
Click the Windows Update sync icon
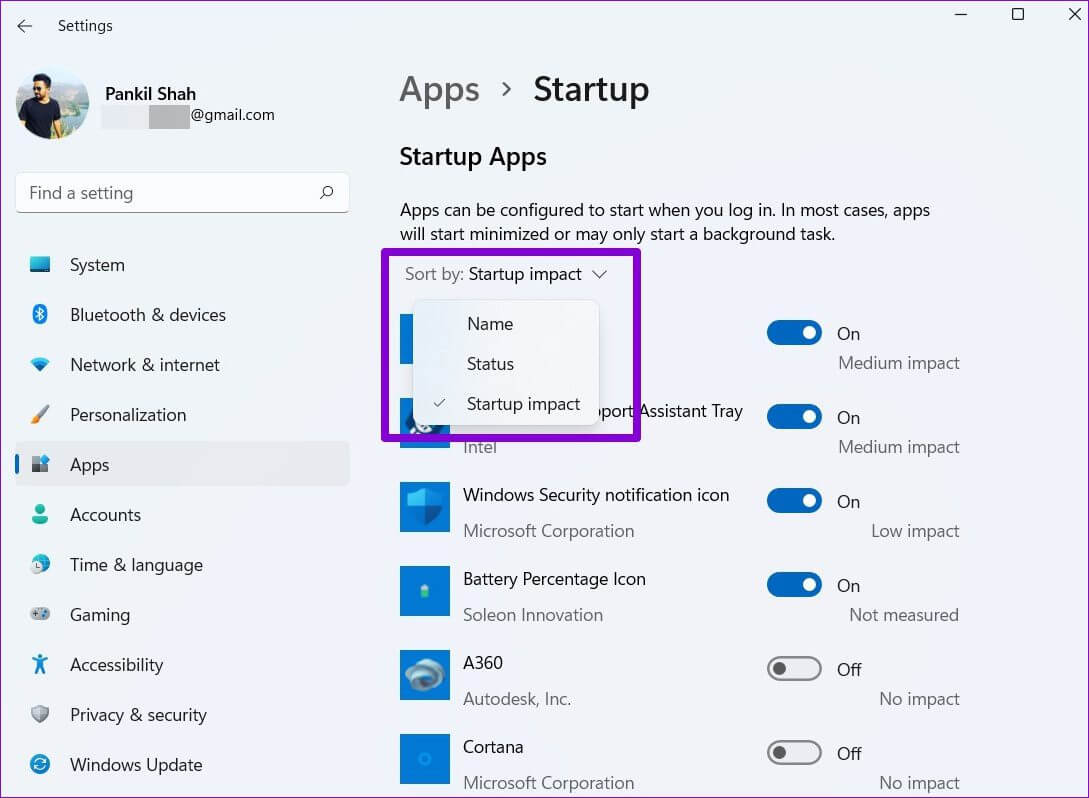click(40, 764)
